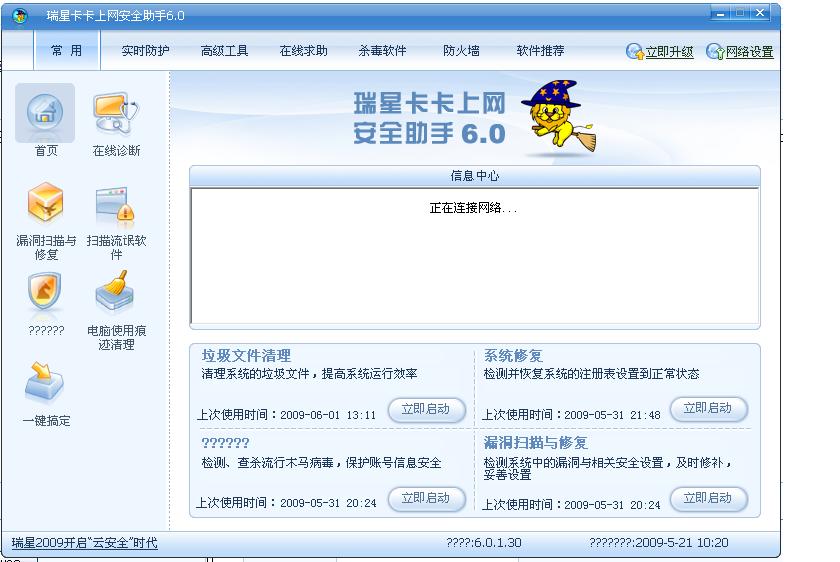Start the ?????? trojan scan 立即启动 button
The height and width of the screenshot is (562, 840).
pyautogui.click(x=426, y=498)
